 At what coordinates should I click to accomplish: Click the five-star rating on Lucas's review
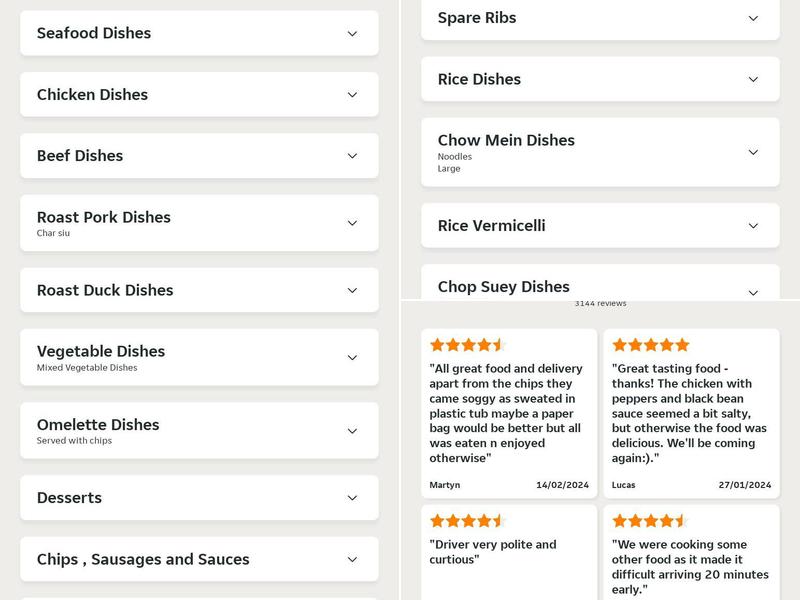[x=651, y=345]
